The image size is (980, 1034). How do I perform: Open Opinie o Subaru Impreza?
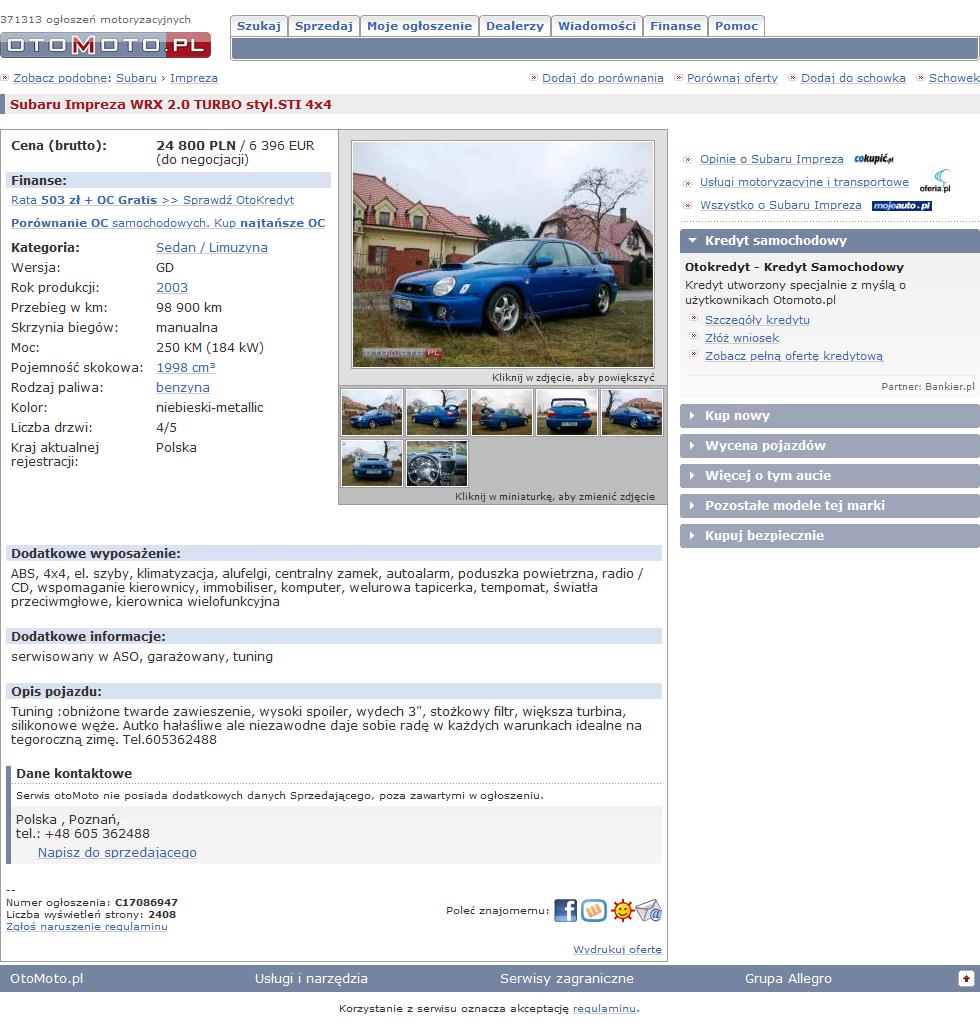772,160
